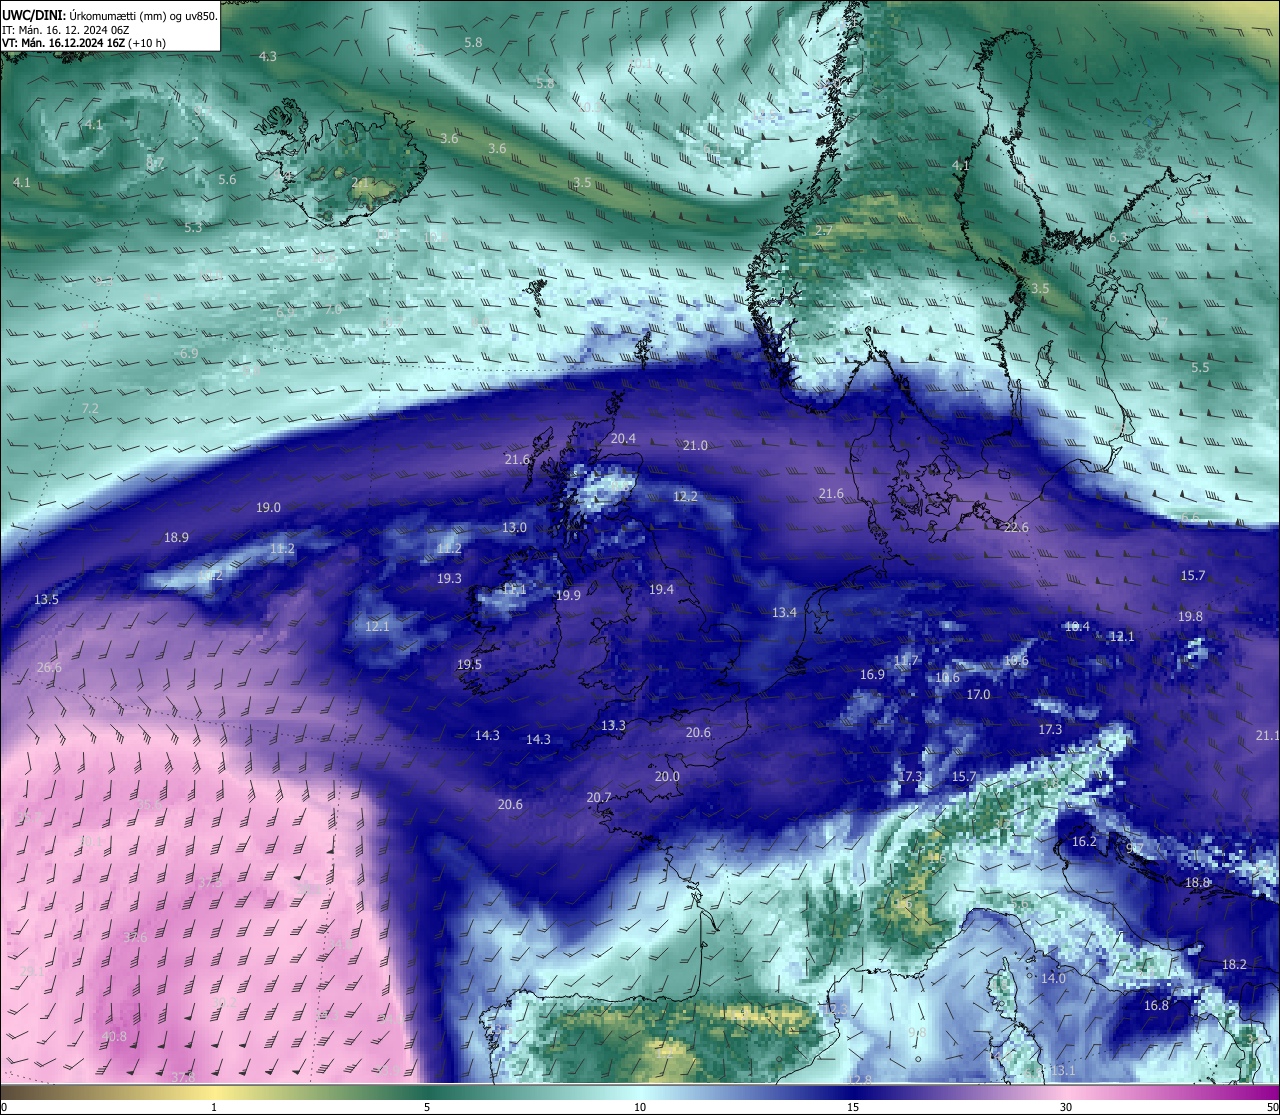
Task: Click the 5.5 value label
Action: click(1200, 368)
